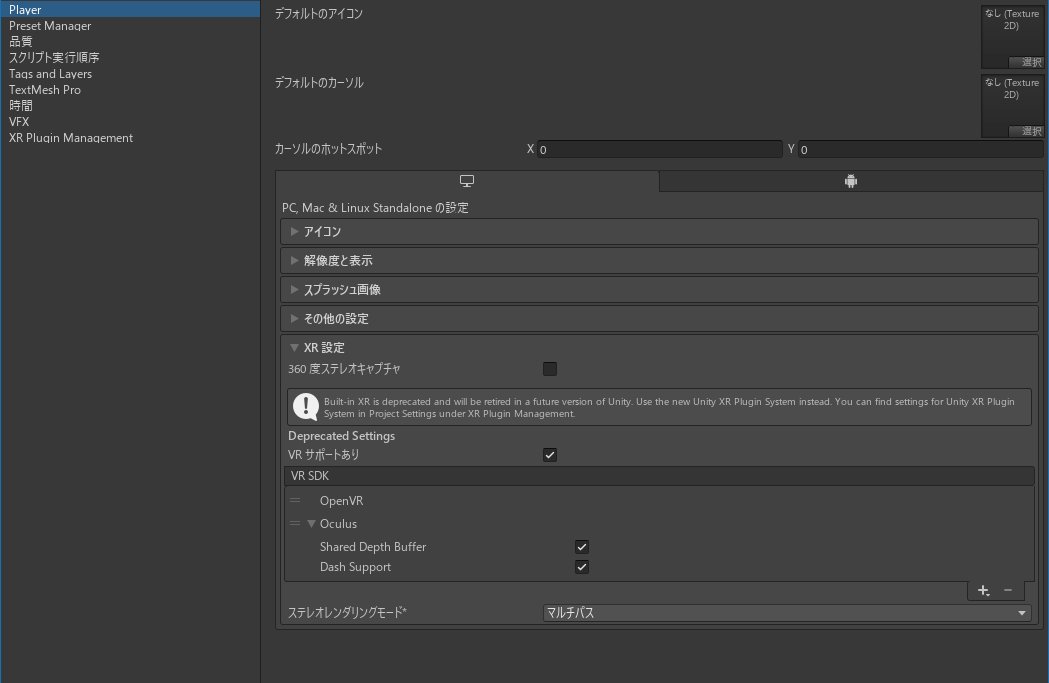Remove a VR SDK using the minus icon
This screenshot has width=1049, height=683.
pos(1006,590)
